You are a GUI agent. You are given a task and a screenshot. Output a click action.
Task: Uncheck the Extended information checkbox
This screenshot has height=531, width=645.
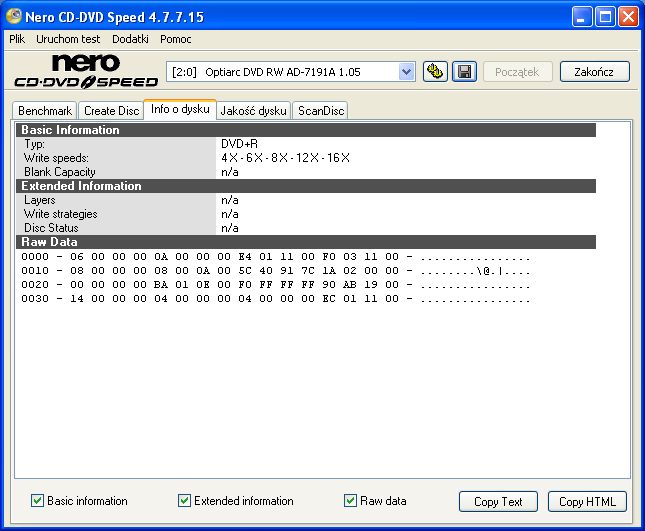pyautogui.click(x=184, y=501)
